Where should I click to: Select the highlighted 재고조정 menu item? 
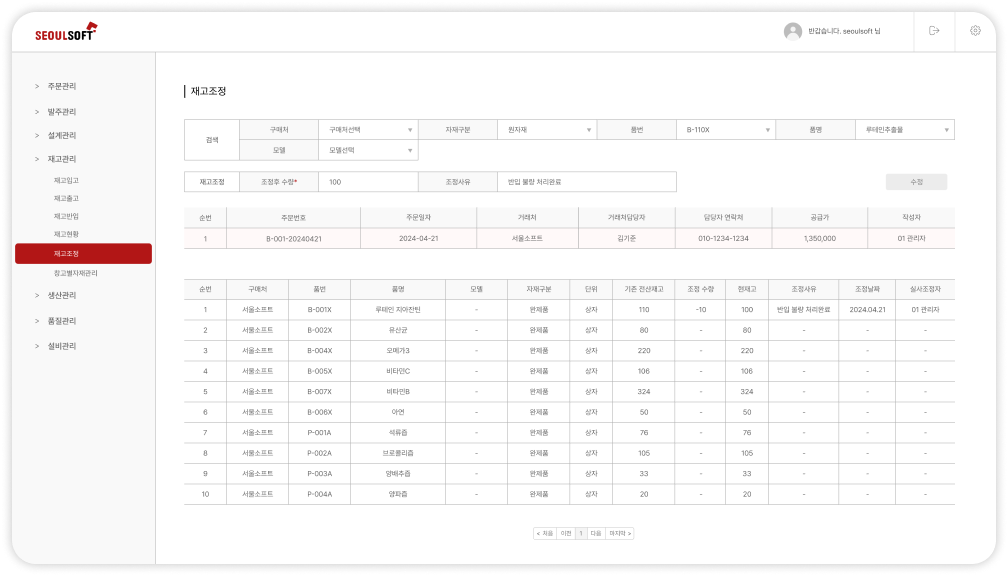click(84, 254)
